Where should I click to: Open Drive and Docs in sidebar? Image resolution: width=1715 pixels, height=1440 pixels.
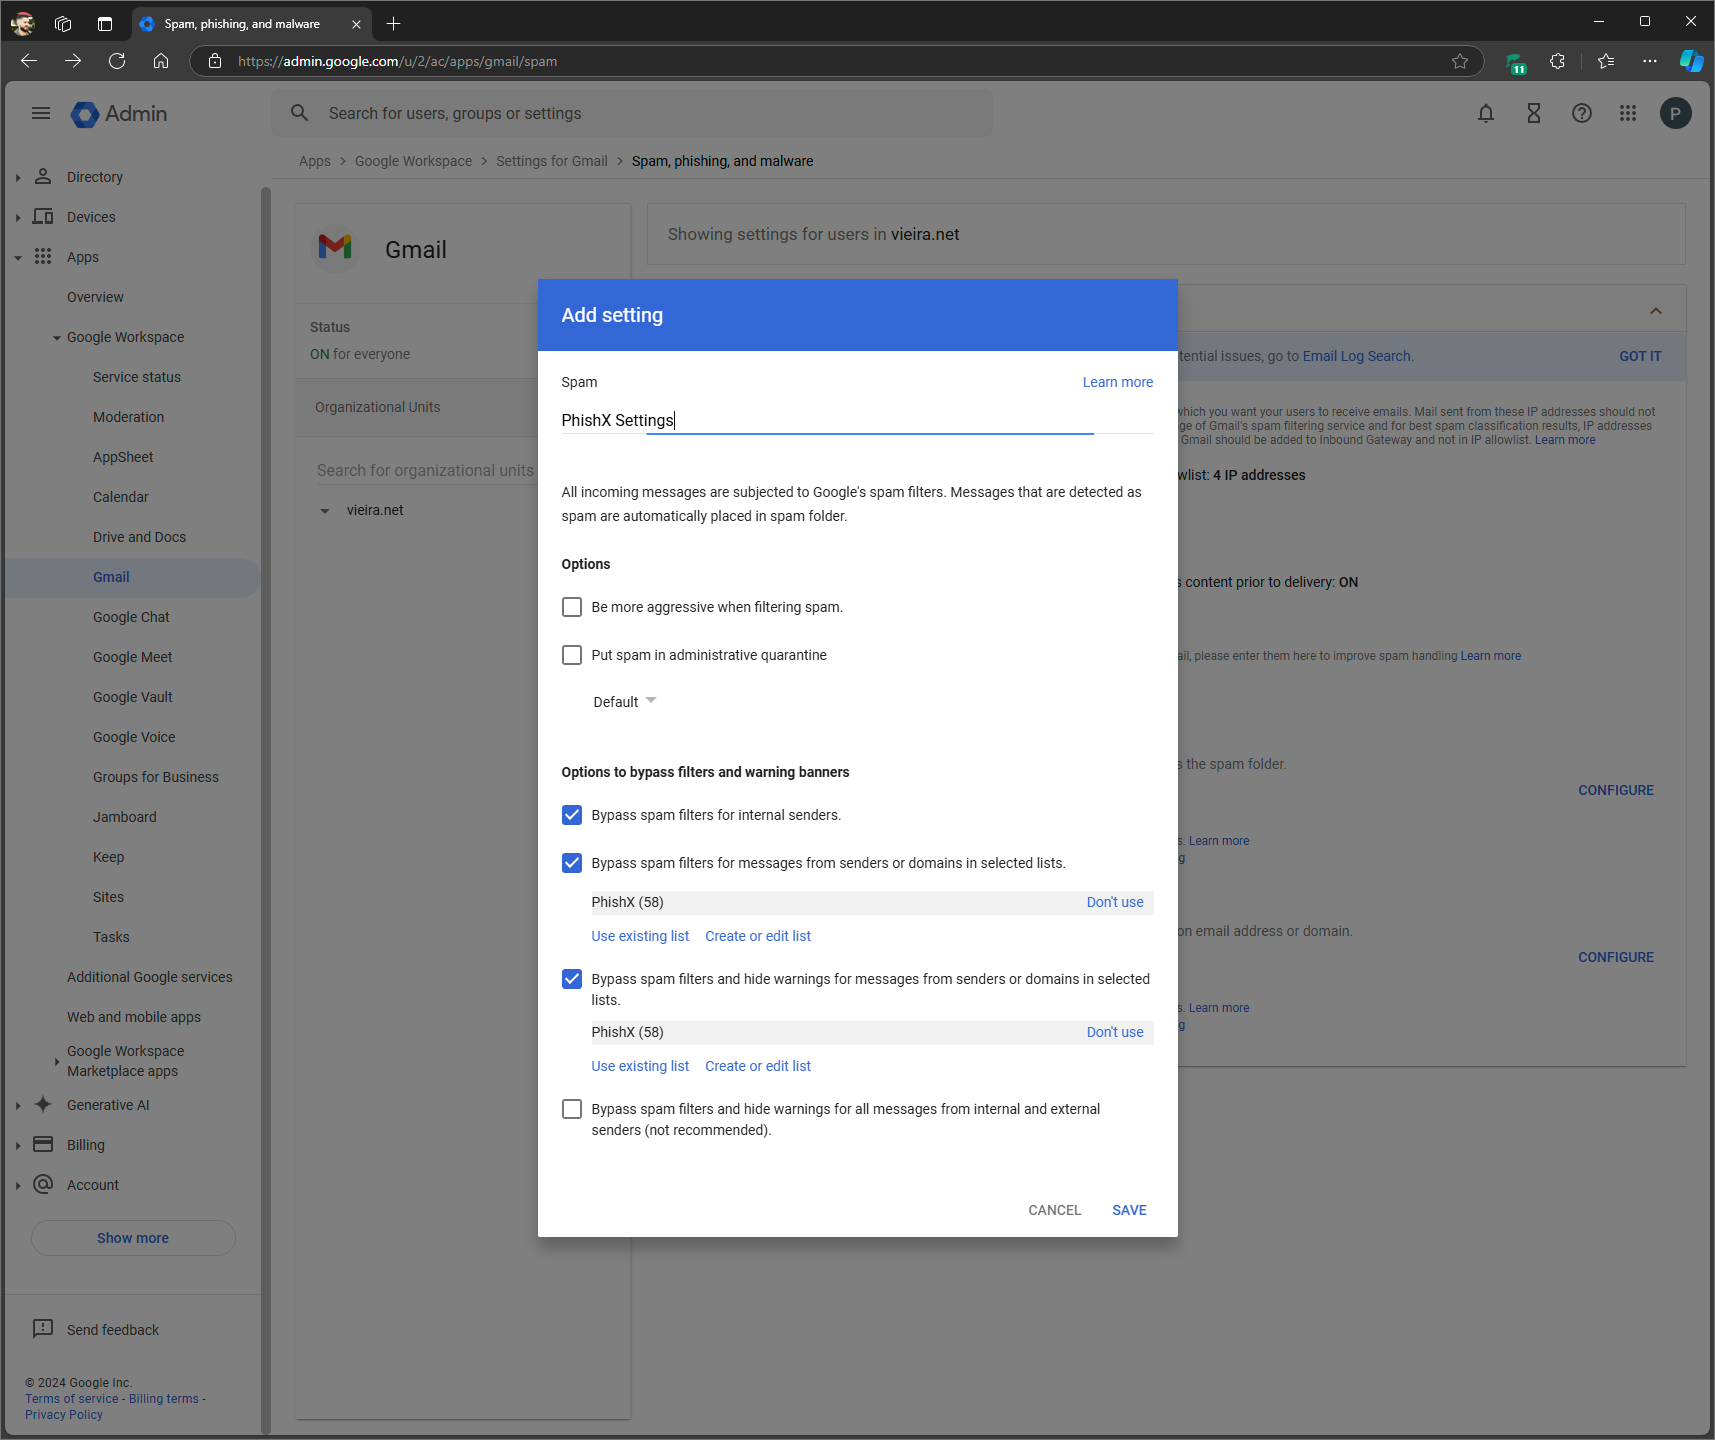(140, 537)
